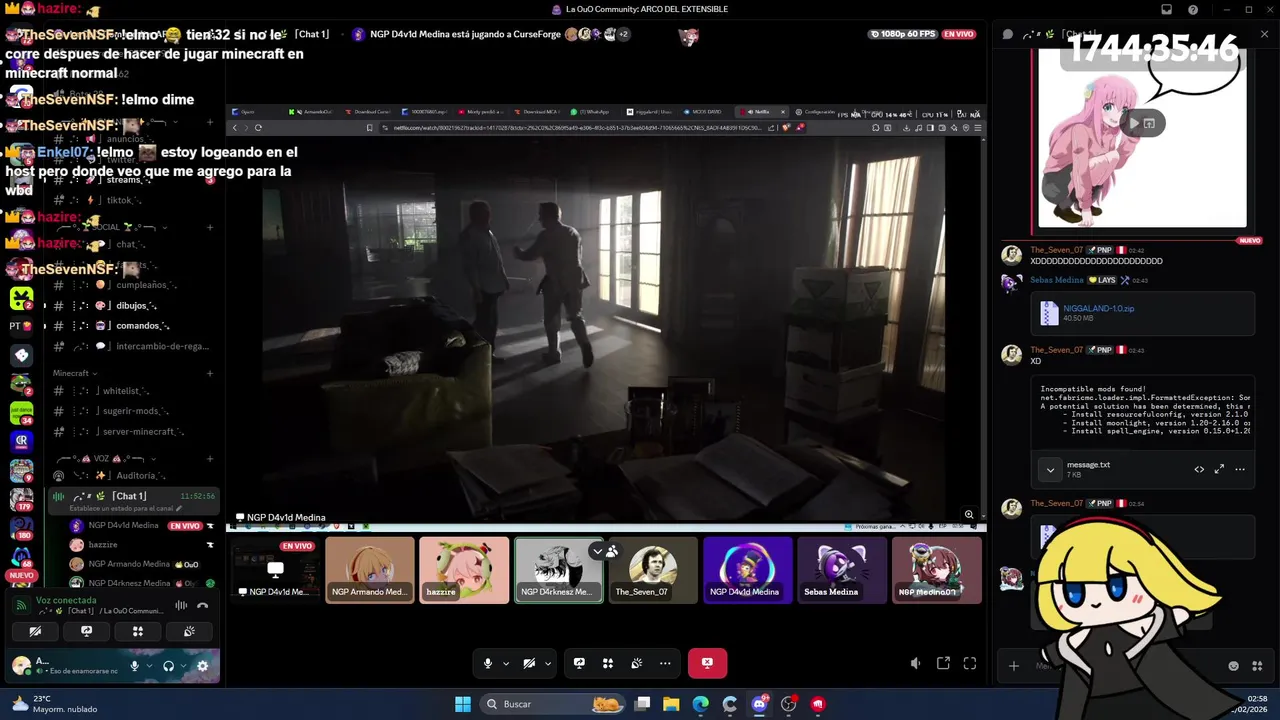Select the Sebas Medina participant tile
The height and width of the screenshot is (720, 1280).
[842, 570]
